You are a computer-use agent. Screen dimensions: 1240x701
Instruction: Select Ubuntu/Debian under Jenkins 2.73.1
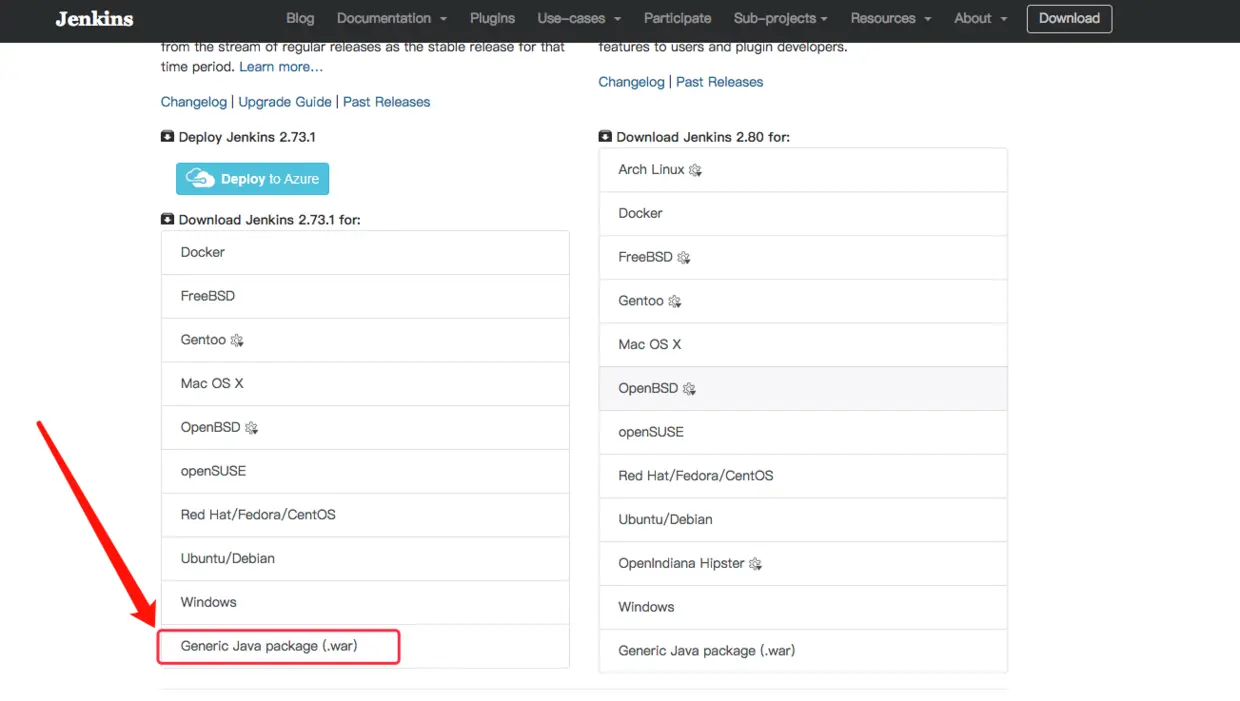(365, 559)
